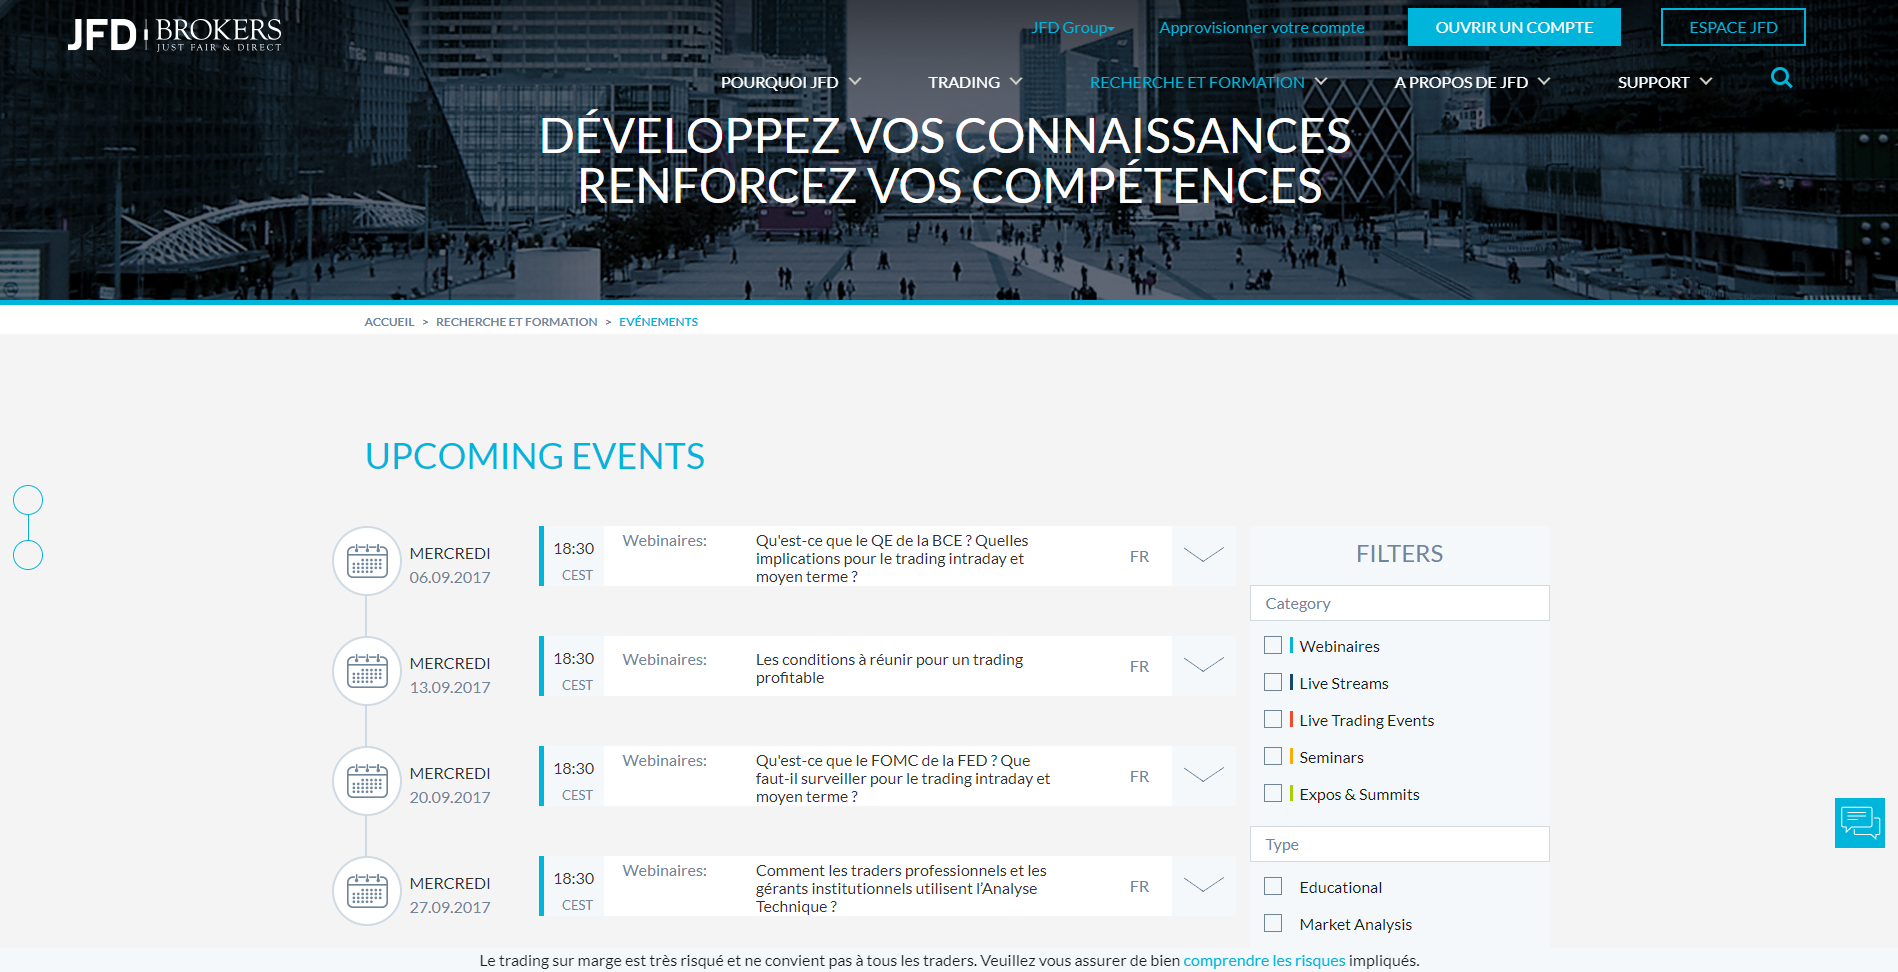Click calendar icon for 20.09.2017 event
The image size is (1898, 972).
(x=367, y=781)
